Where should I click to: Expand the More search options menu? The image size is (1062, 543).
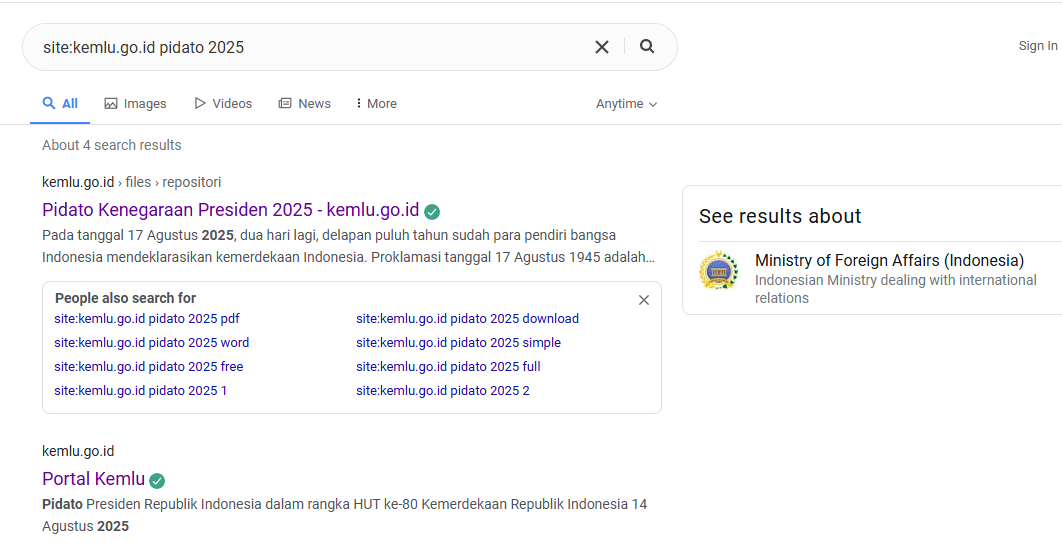click(x=376, y=104)
